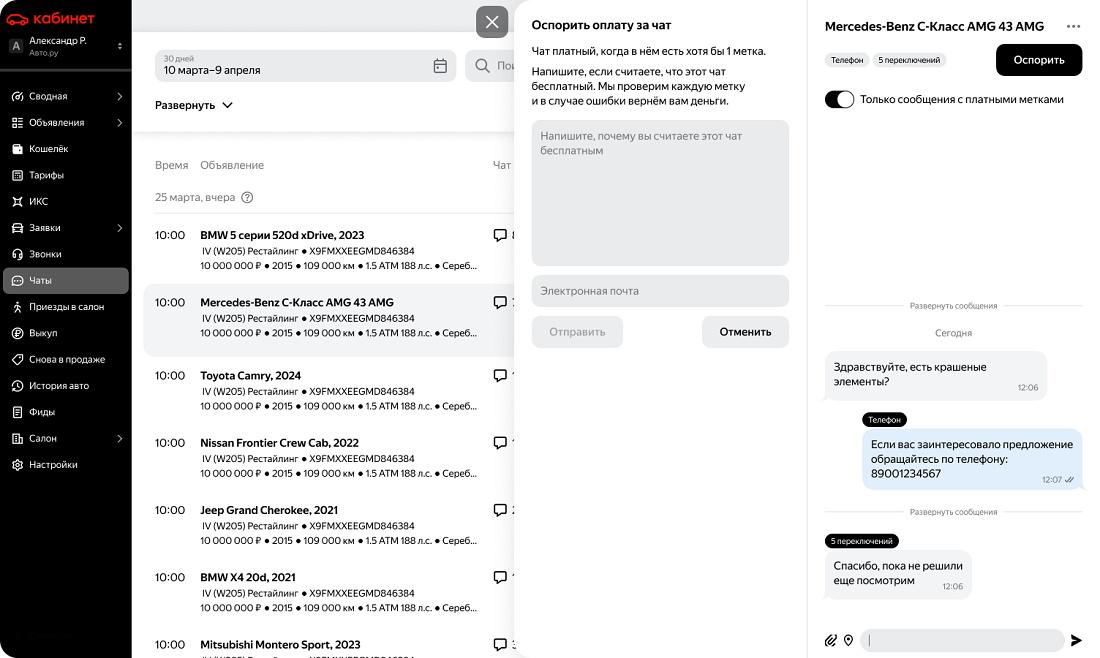
Task: Click the paperclip attachment icon
Action: (830, 640)
